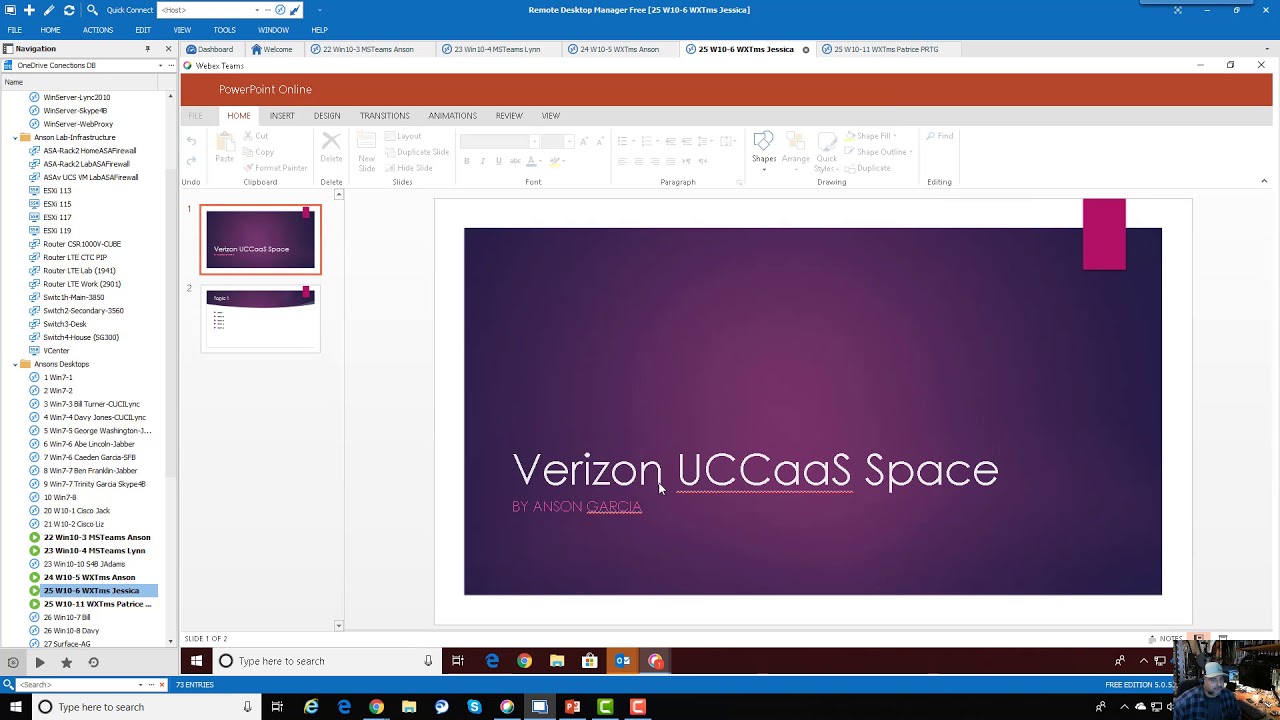
Task: Click the BY ANSON GARCIA subtitle text
Action: tap(577, 507)
